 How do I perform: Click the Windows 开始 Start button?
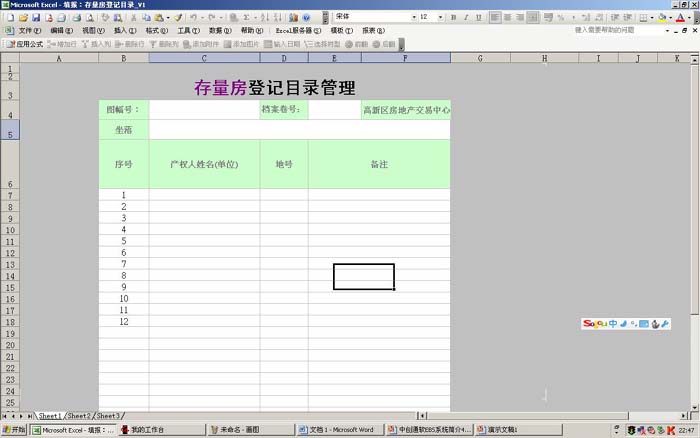[x=14, y=430]
